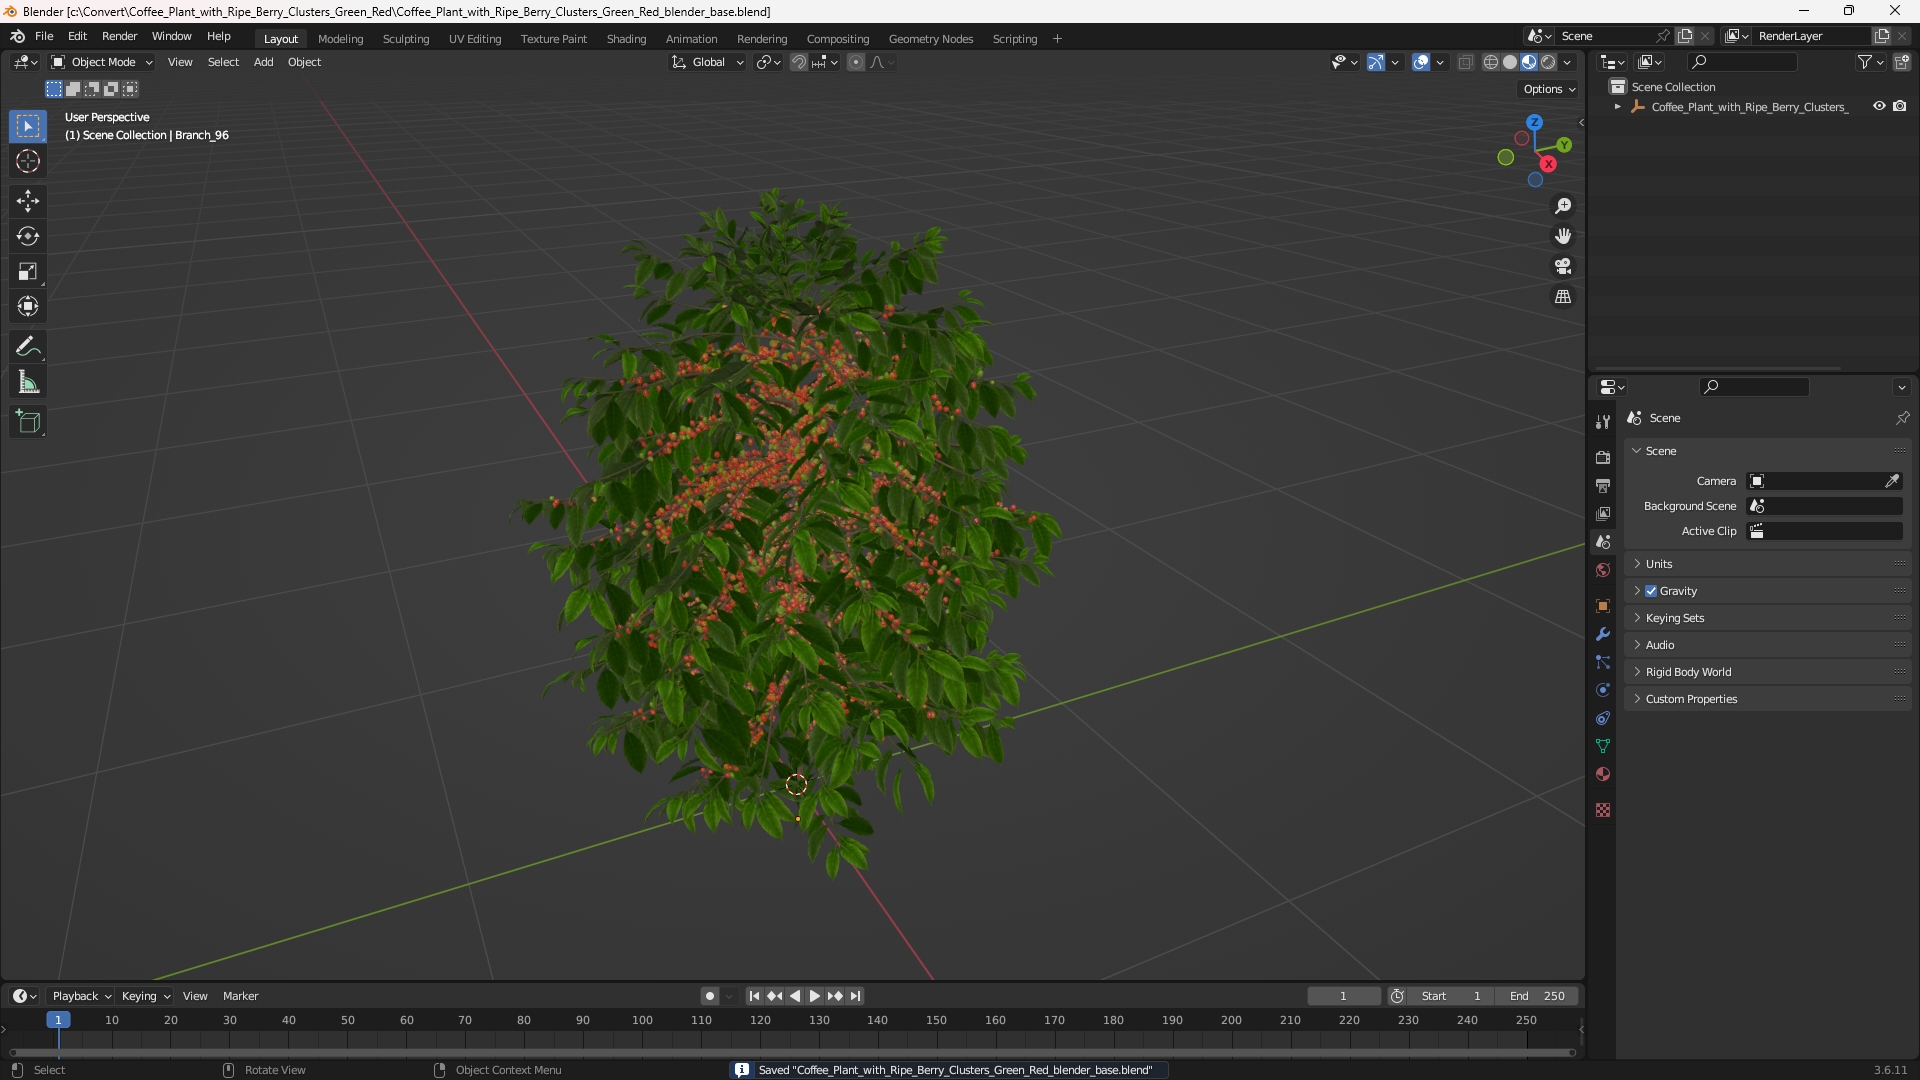Expand Coffee_Plant collection in outliner
The height and width of the screenshot is (1080, 1920).
(x=1618, y=106)
